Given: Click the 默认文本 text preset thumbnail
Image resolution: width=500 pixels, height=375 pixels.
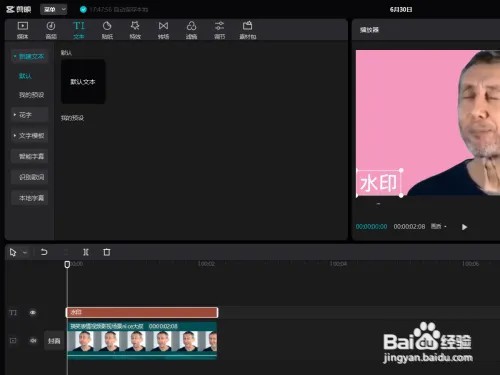Looking at the screenshot, I should tap(83, 82).
